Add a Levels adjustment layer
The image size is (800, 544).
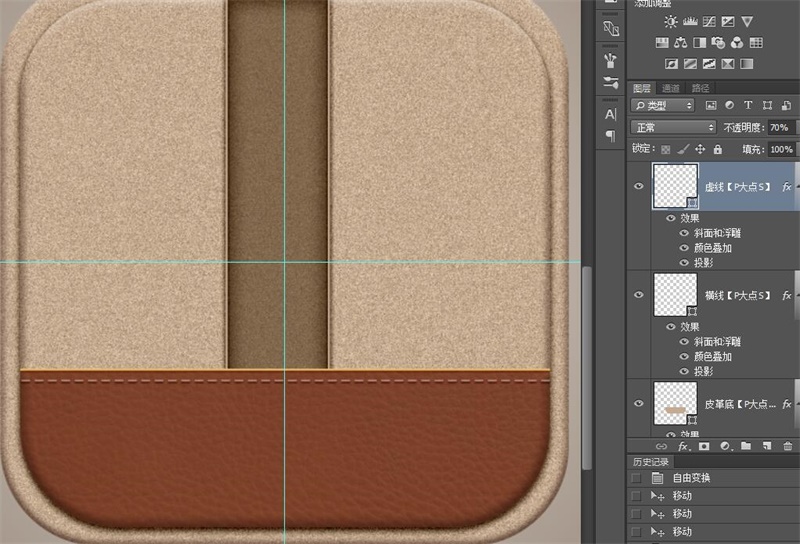(x=690, y=21)
